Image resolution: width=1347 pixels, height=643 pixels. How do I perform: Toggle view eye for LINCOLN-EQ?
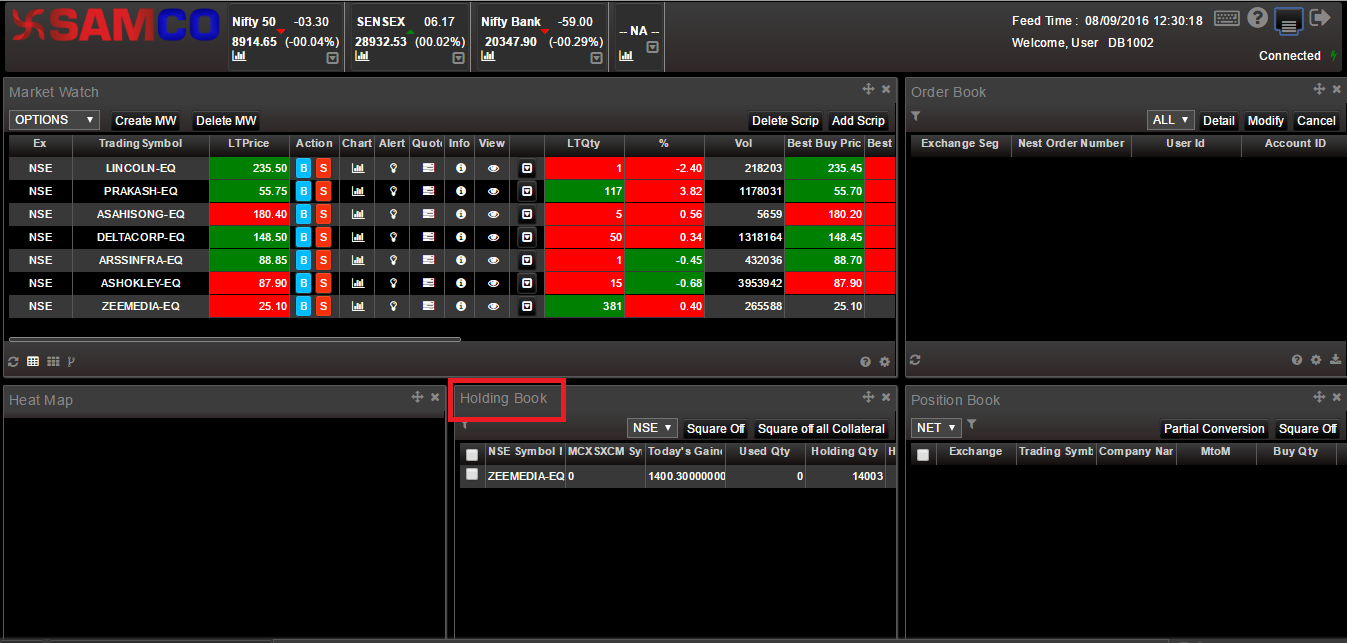[493, 168]
